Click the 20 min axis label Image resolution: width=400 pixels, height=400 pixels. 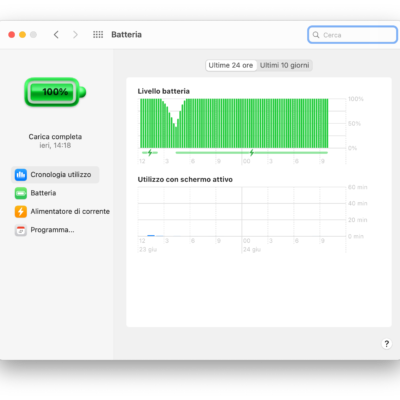click(x=357, y=220)
